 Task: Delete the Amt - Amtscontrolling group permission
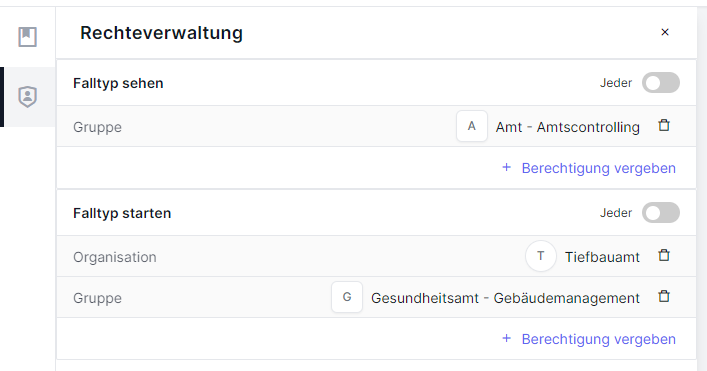tap(664, 125)
